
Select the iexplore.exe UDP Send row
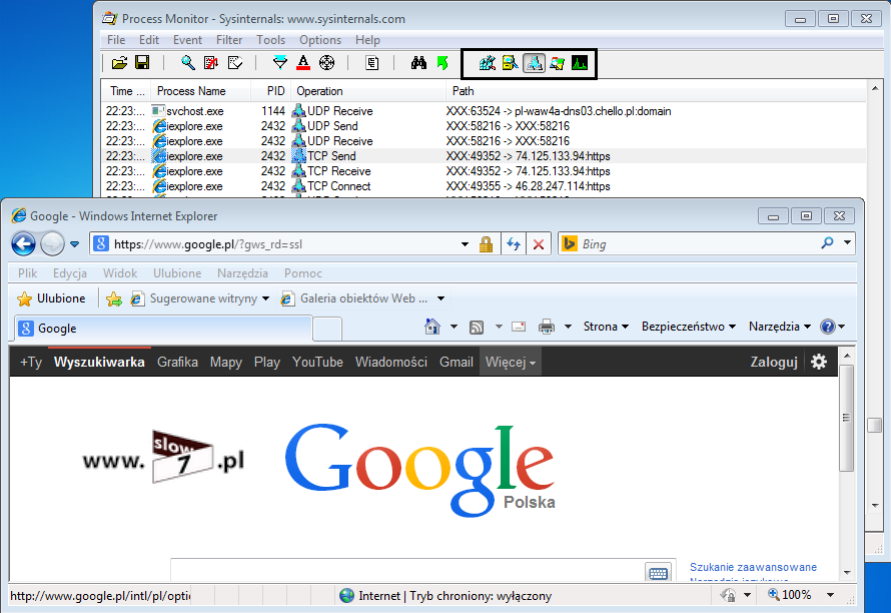point(484,126)
